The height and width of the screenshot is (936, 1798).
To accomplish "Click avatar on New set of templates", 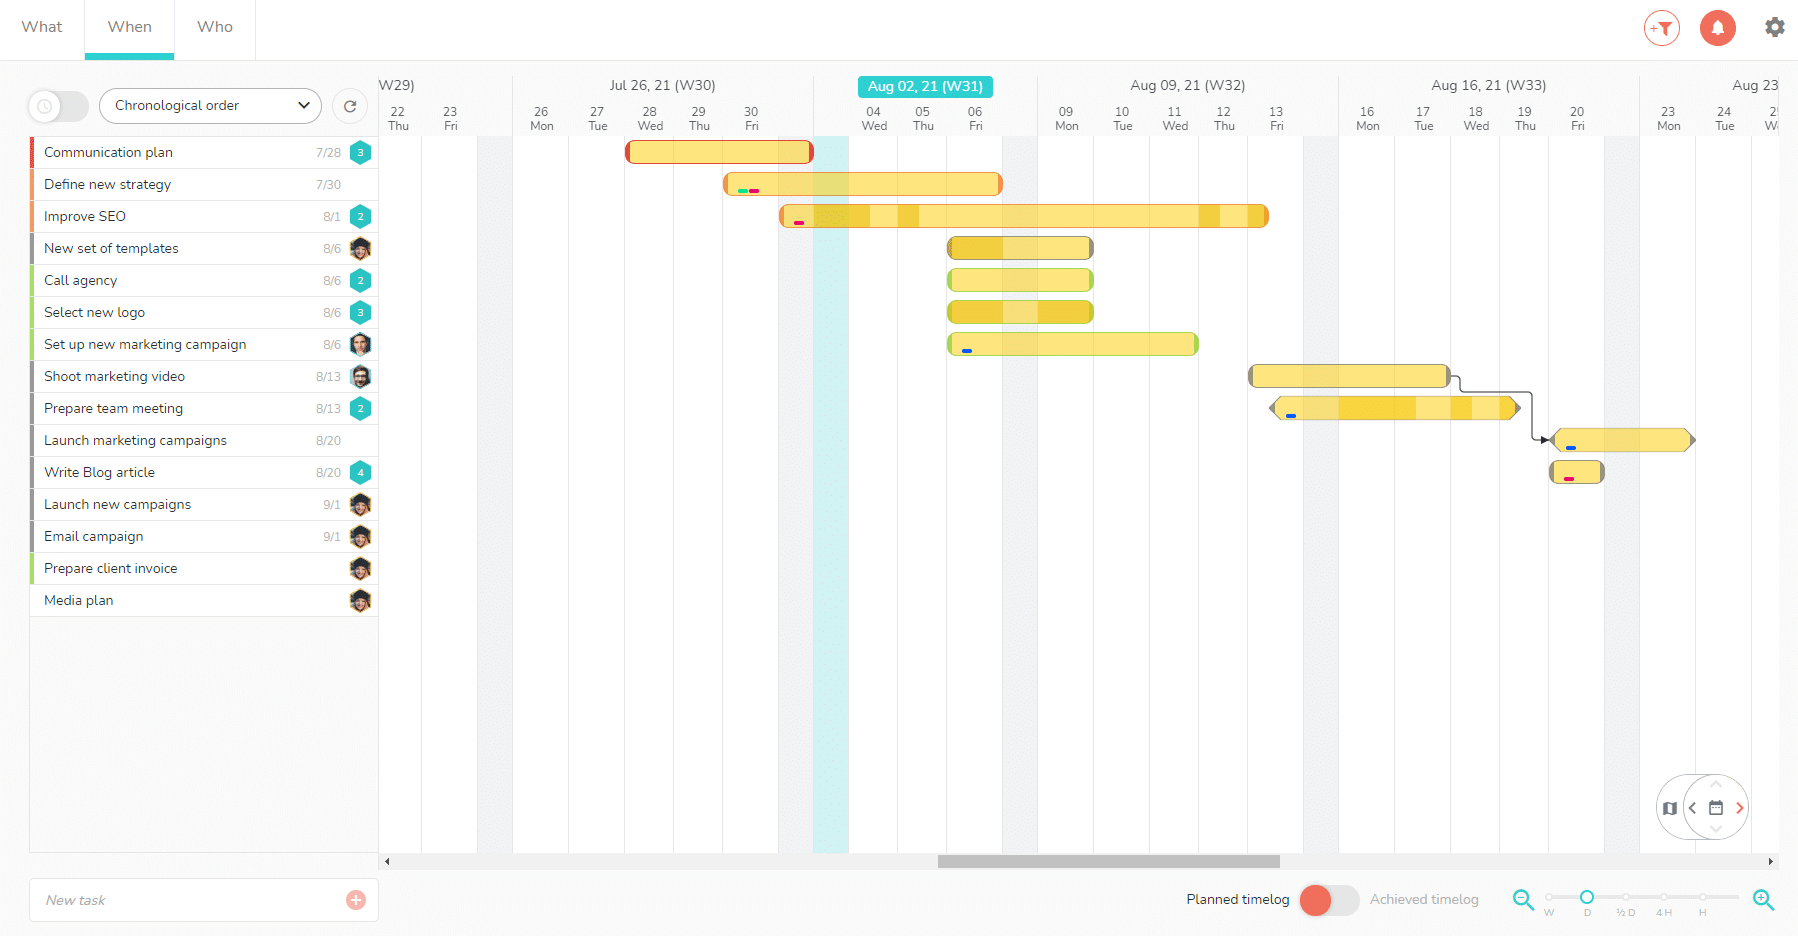I will tap(361, 248).
